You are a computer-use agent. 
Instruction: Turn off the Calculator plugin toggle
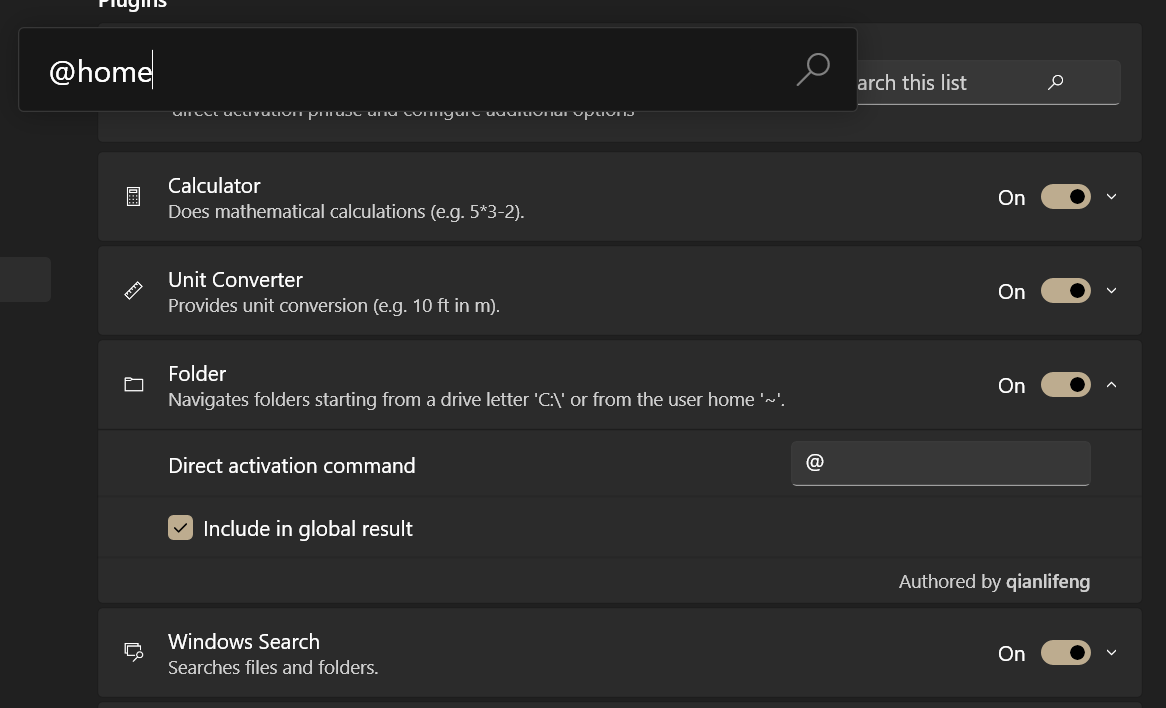tap(1066, 197)
